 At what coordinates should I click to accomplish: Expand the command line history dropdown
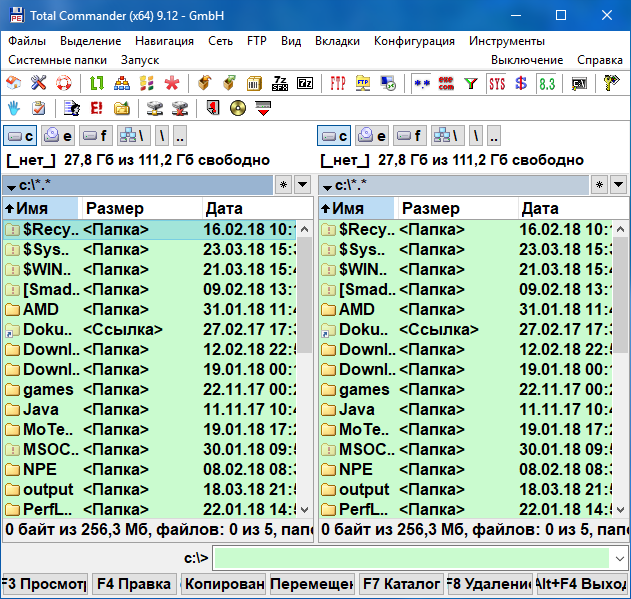(x=619, y=558)
